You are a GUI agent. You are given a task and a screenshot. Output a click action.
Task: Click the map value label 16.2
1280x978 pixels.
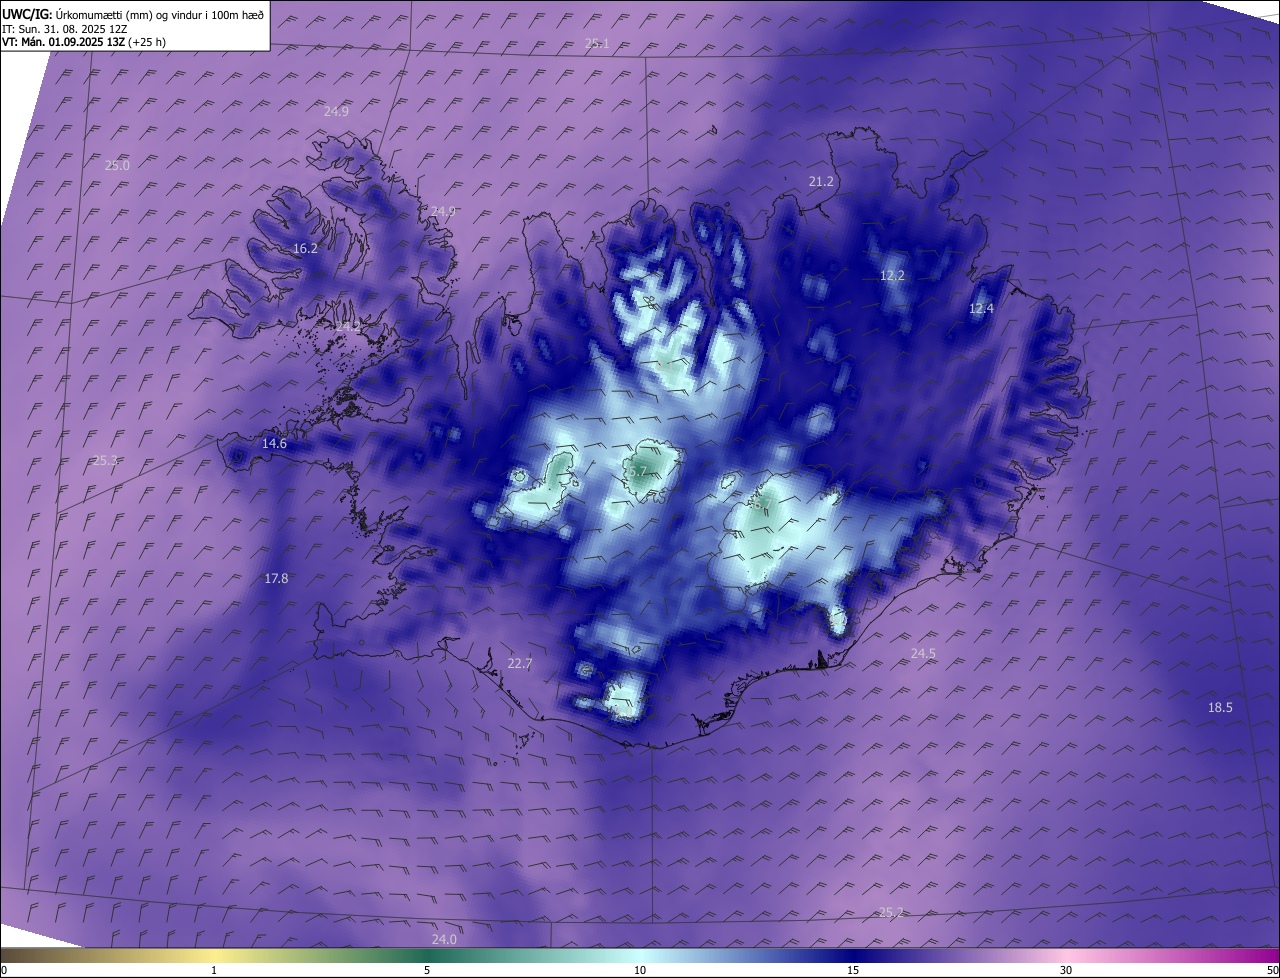(x=305, y=248)
